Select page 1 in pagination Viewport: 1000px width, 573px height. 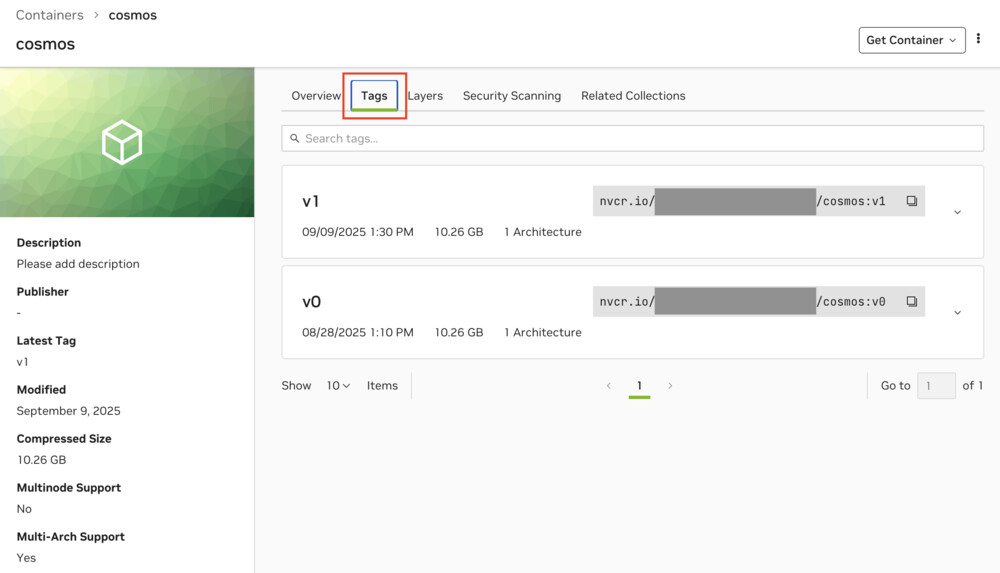(639, 386)
